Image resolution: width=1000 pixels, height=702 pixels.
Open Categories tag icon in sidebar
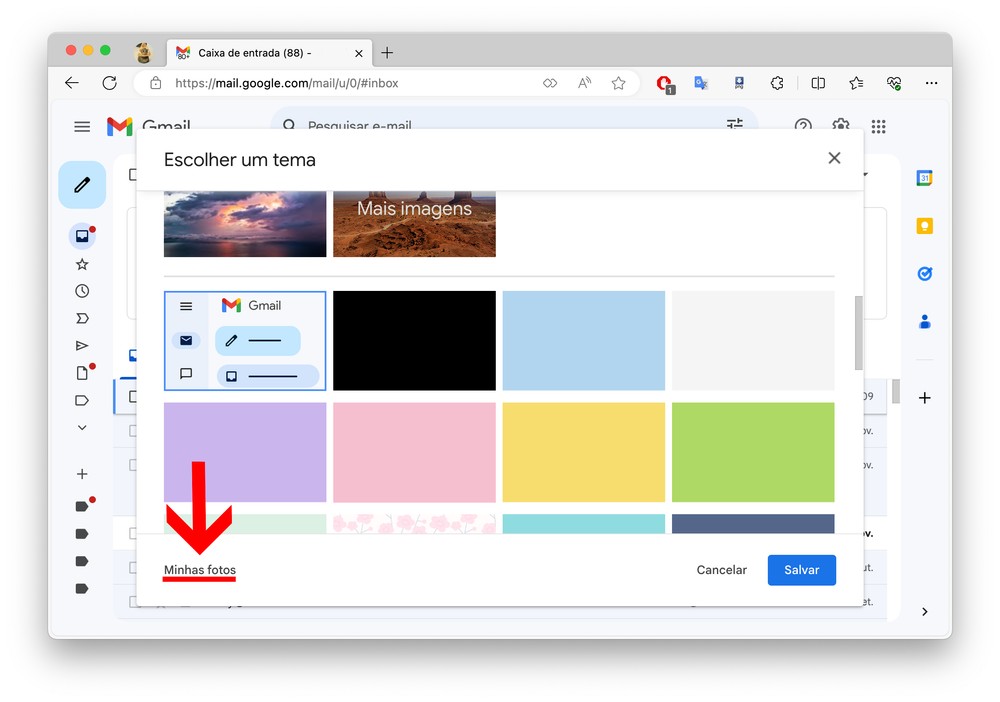click(x=82, y=400)
